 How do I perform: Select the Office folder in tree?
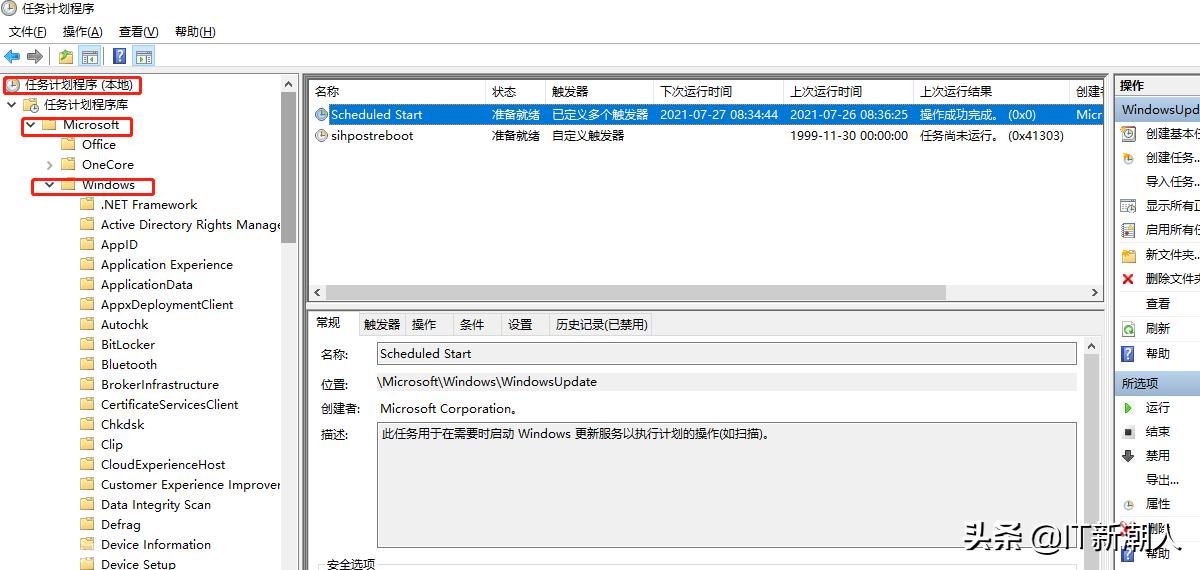(x=99, y=145)
